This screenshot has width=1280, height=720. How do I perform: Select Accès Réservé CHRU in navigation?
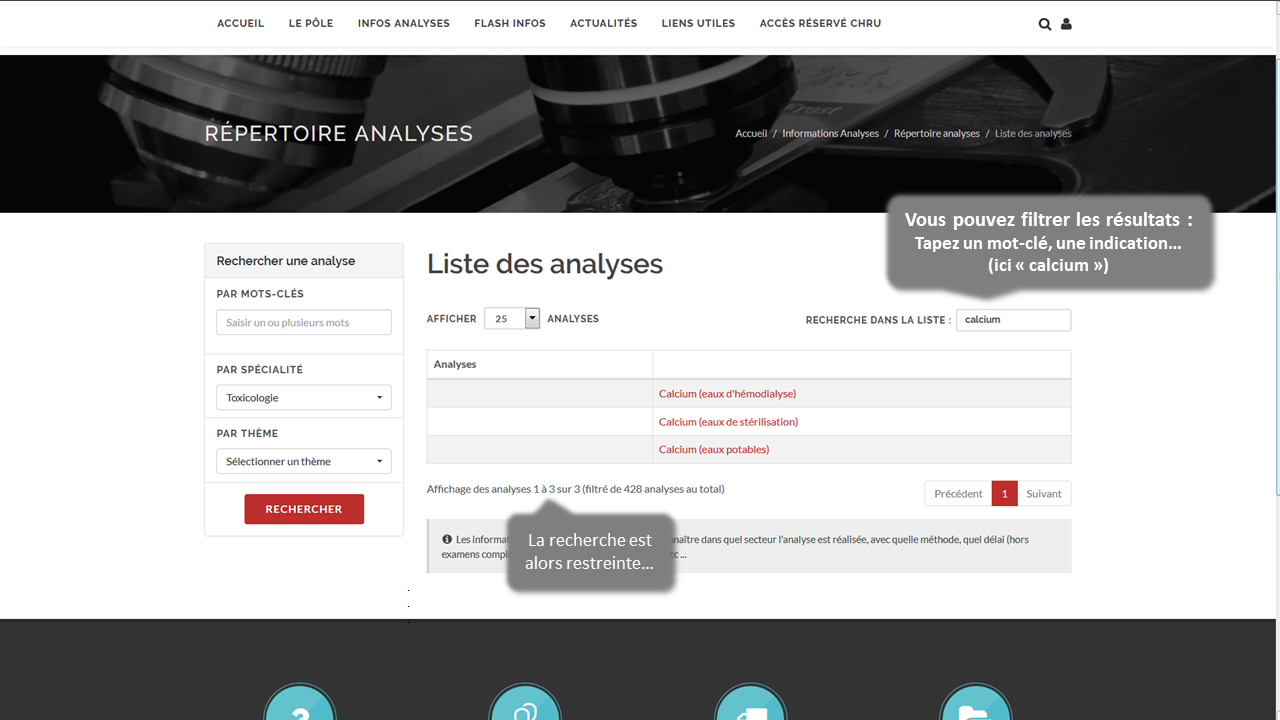click(820, 23)
